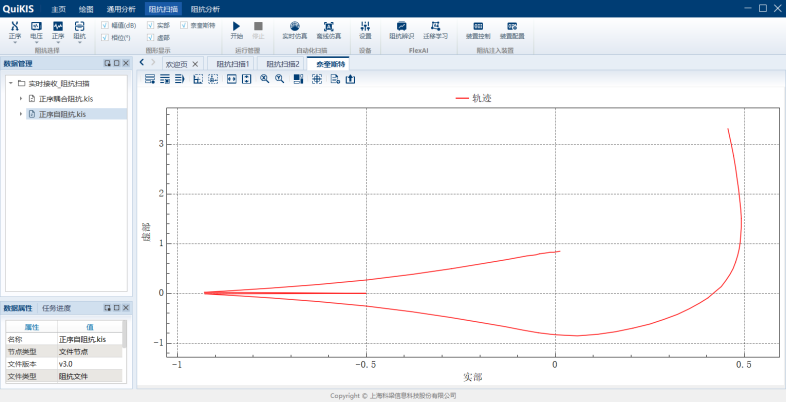
Task: Launch 阻抗辨识 in the FlexAI group
Action: 401,28
